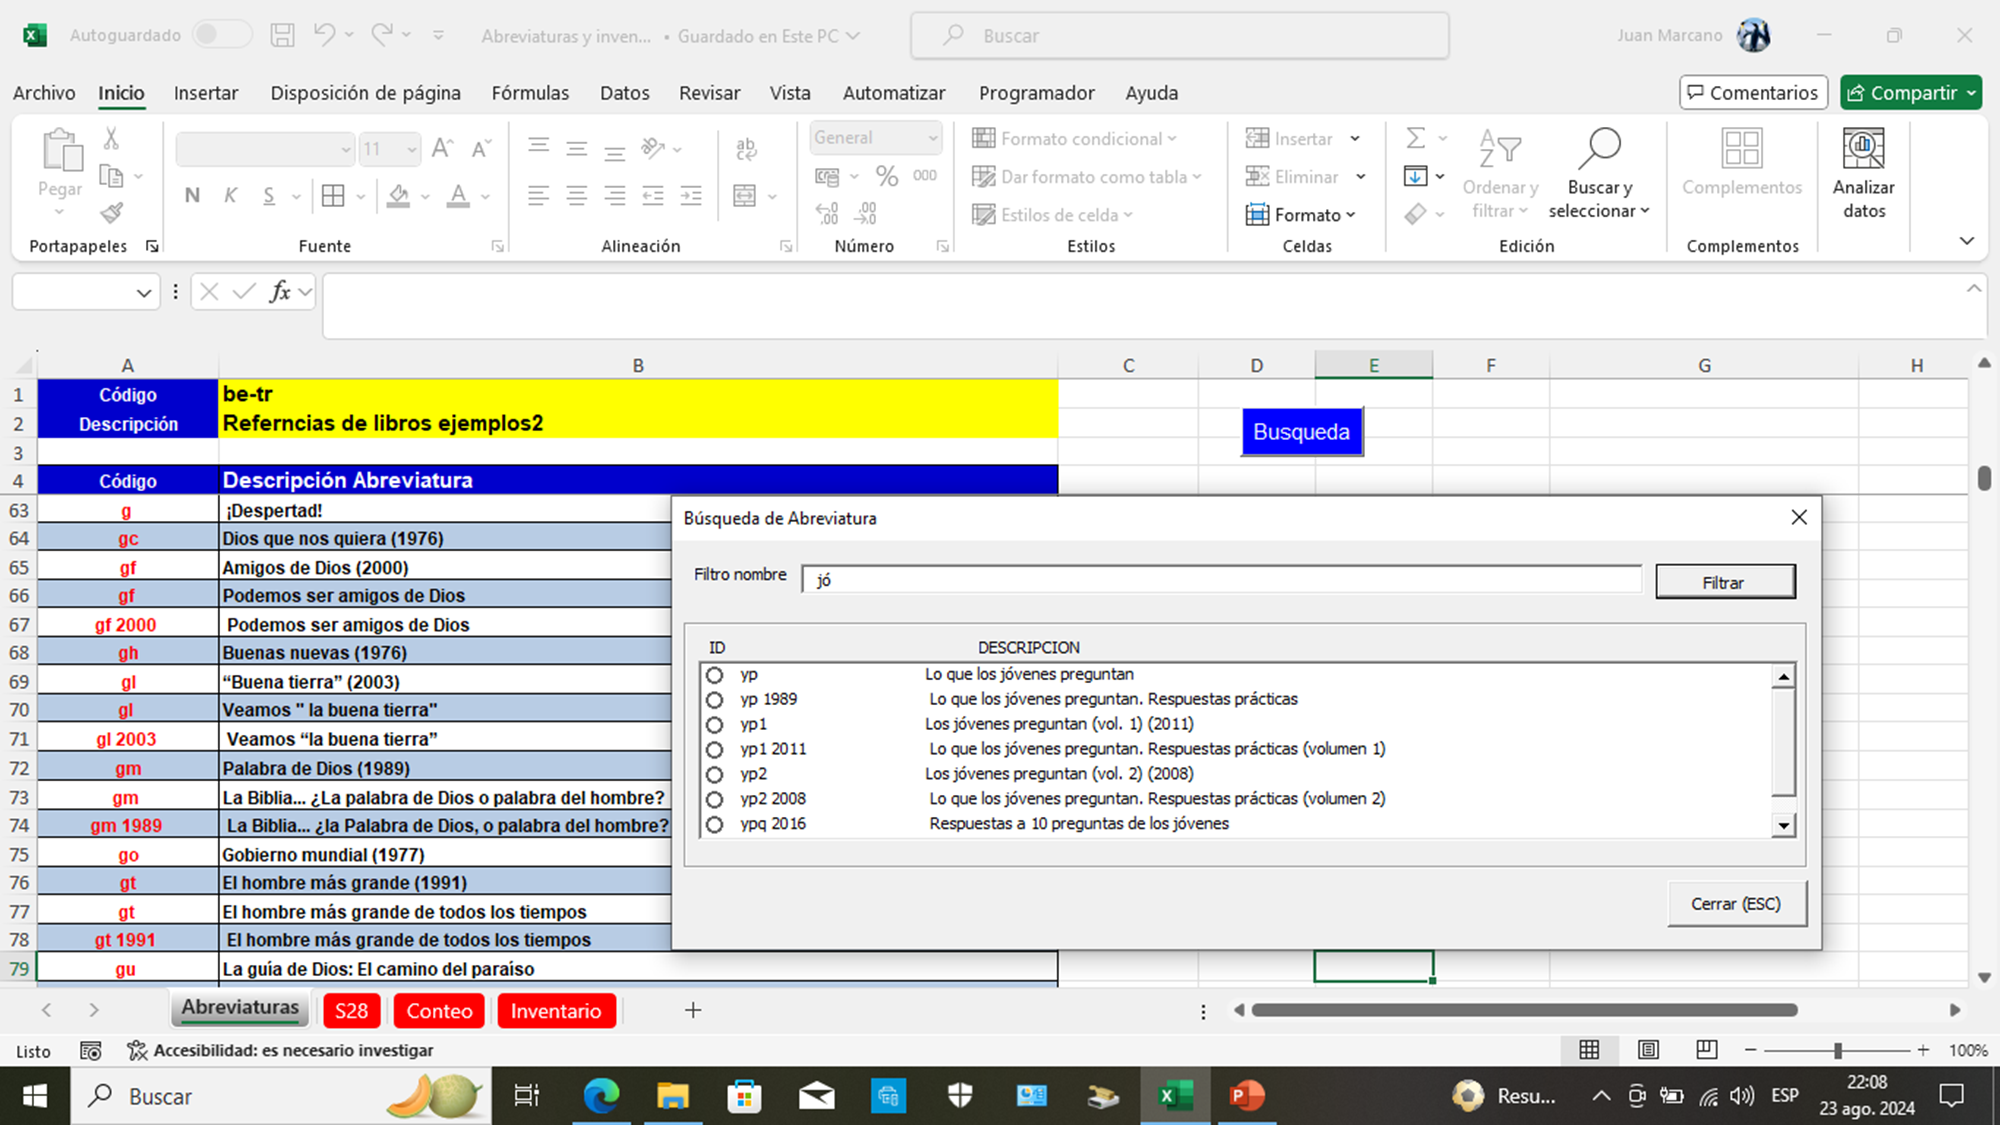Switch to the Inventario sheet tab
This screenshot has width=2000, height=1125.
point(556,1011)
